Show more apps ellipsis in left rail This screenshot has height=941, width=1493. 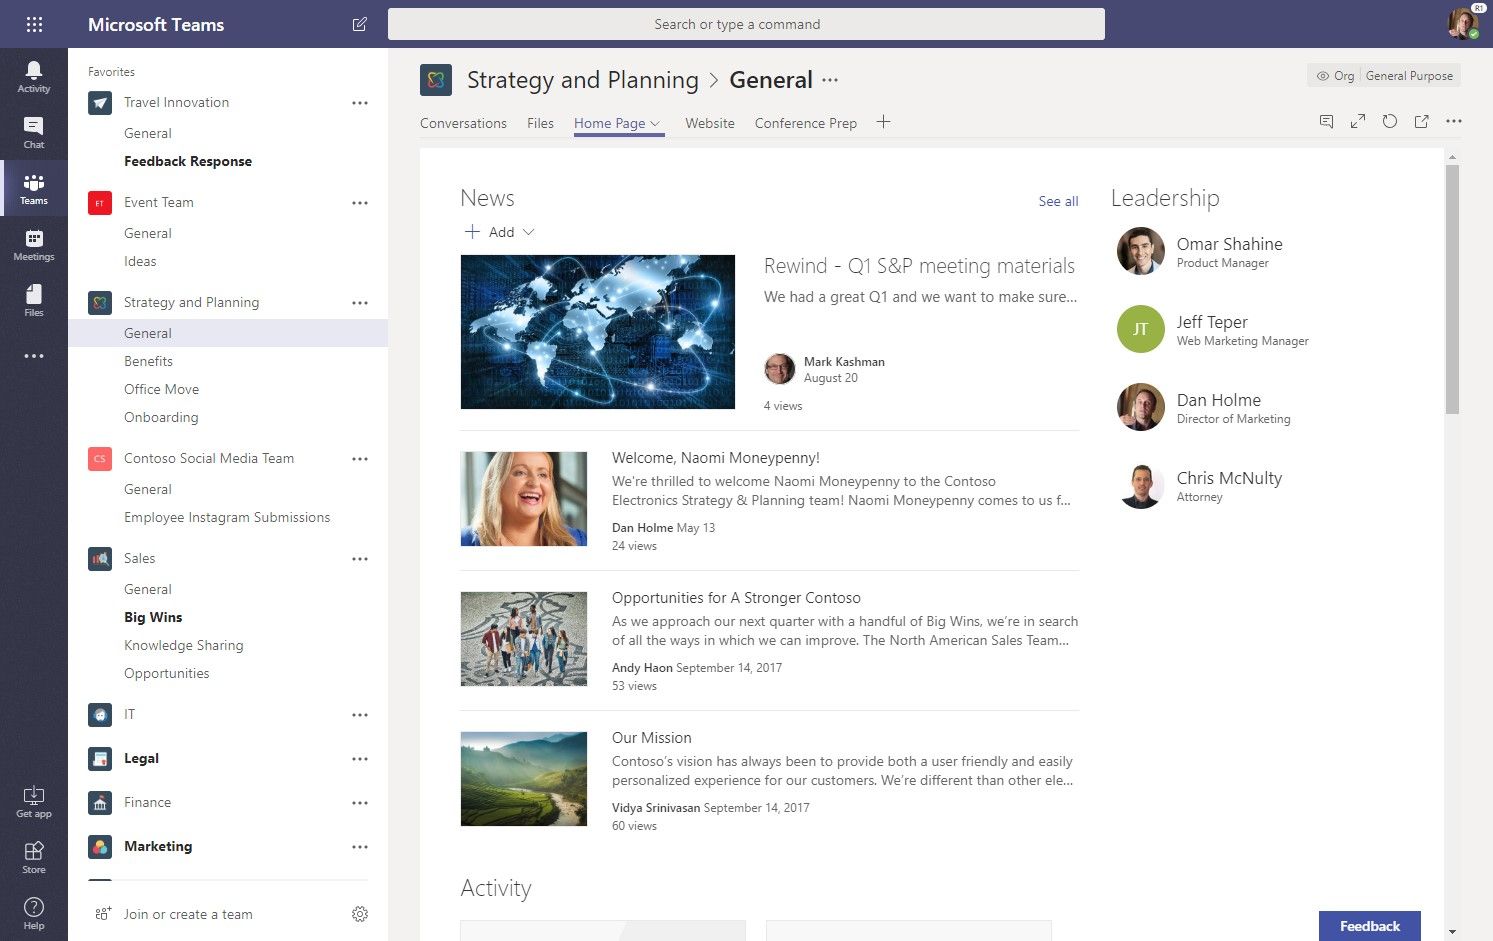(x=34, y=356)
